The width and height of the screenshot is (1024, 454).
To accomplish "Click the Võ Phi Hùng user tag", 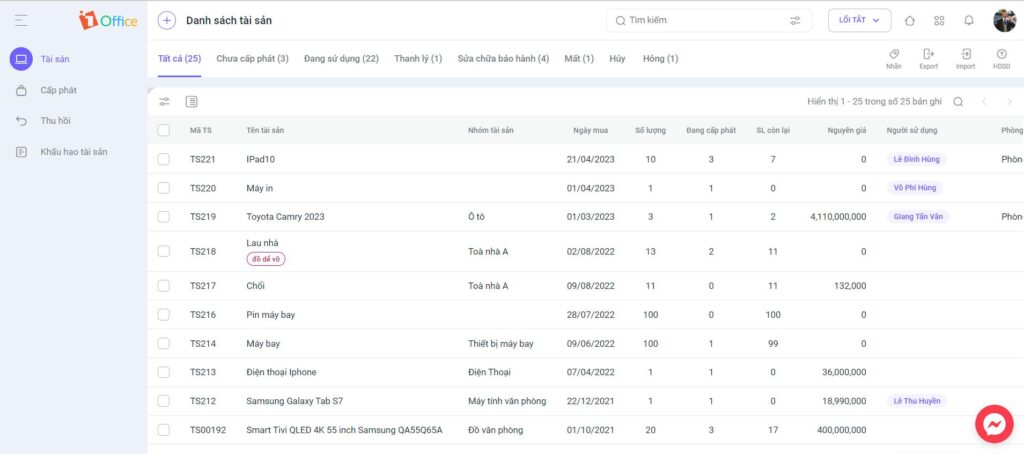I will [914, 187].
